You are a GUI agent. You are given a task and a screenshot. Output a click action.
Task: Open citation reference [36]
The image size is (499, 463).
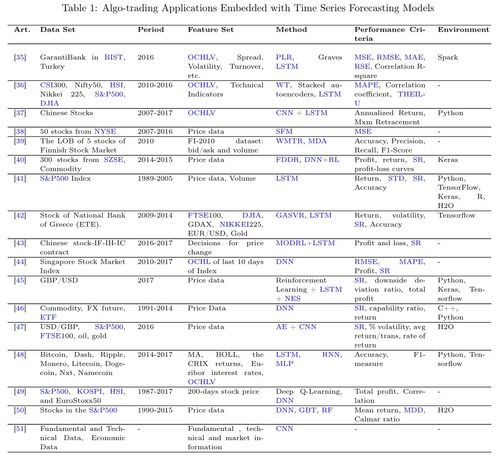(20, 85)
